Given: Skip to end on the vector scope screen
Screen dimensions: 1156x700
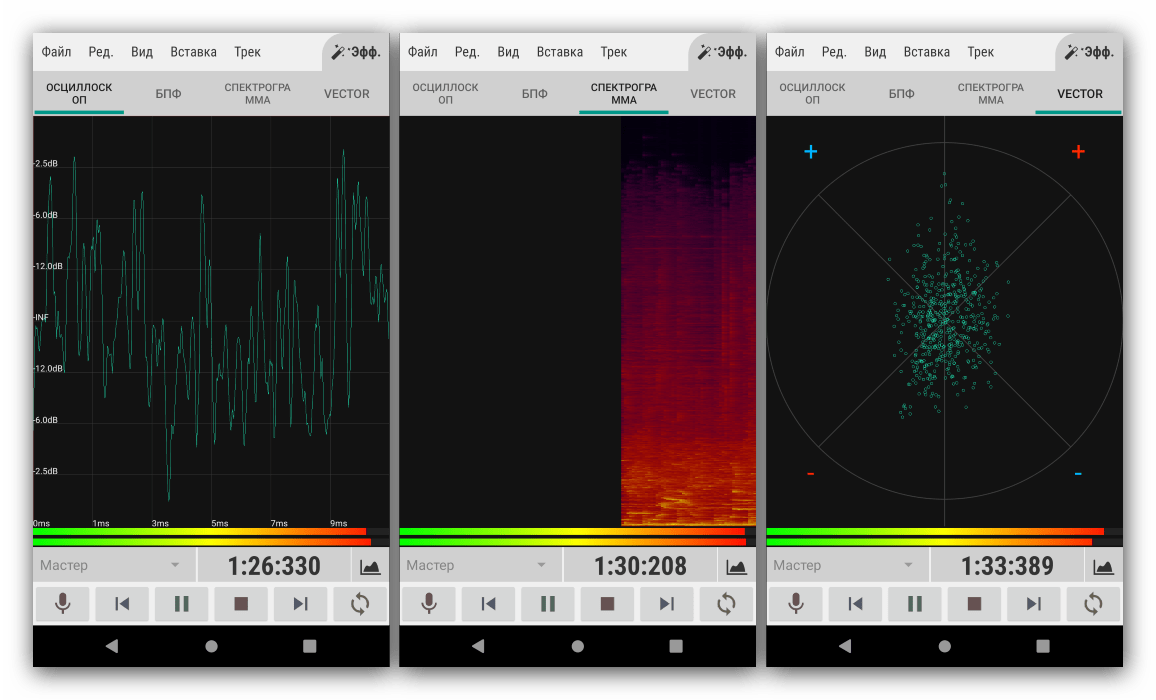Looking at the screenshot, I should click(1034, 604).
